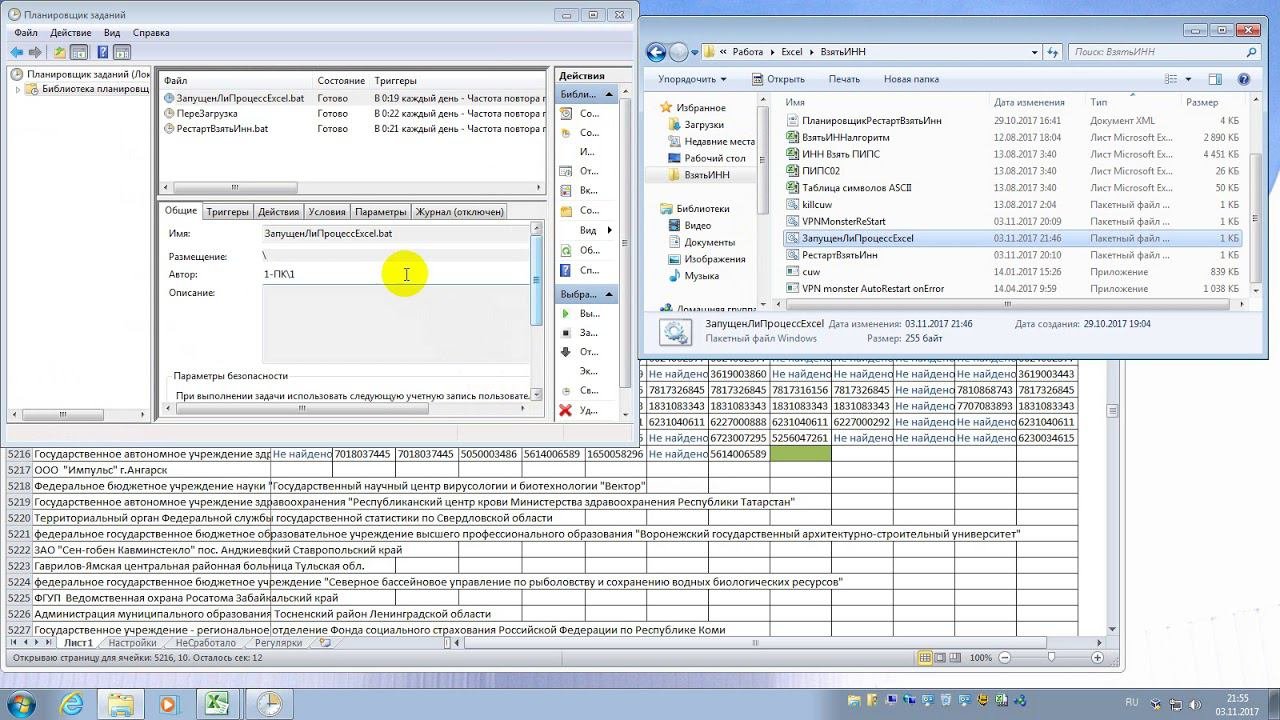Click the green Run task icon in Actions
The height and width of the screenshot is (720, 1280).
point(566,313)
